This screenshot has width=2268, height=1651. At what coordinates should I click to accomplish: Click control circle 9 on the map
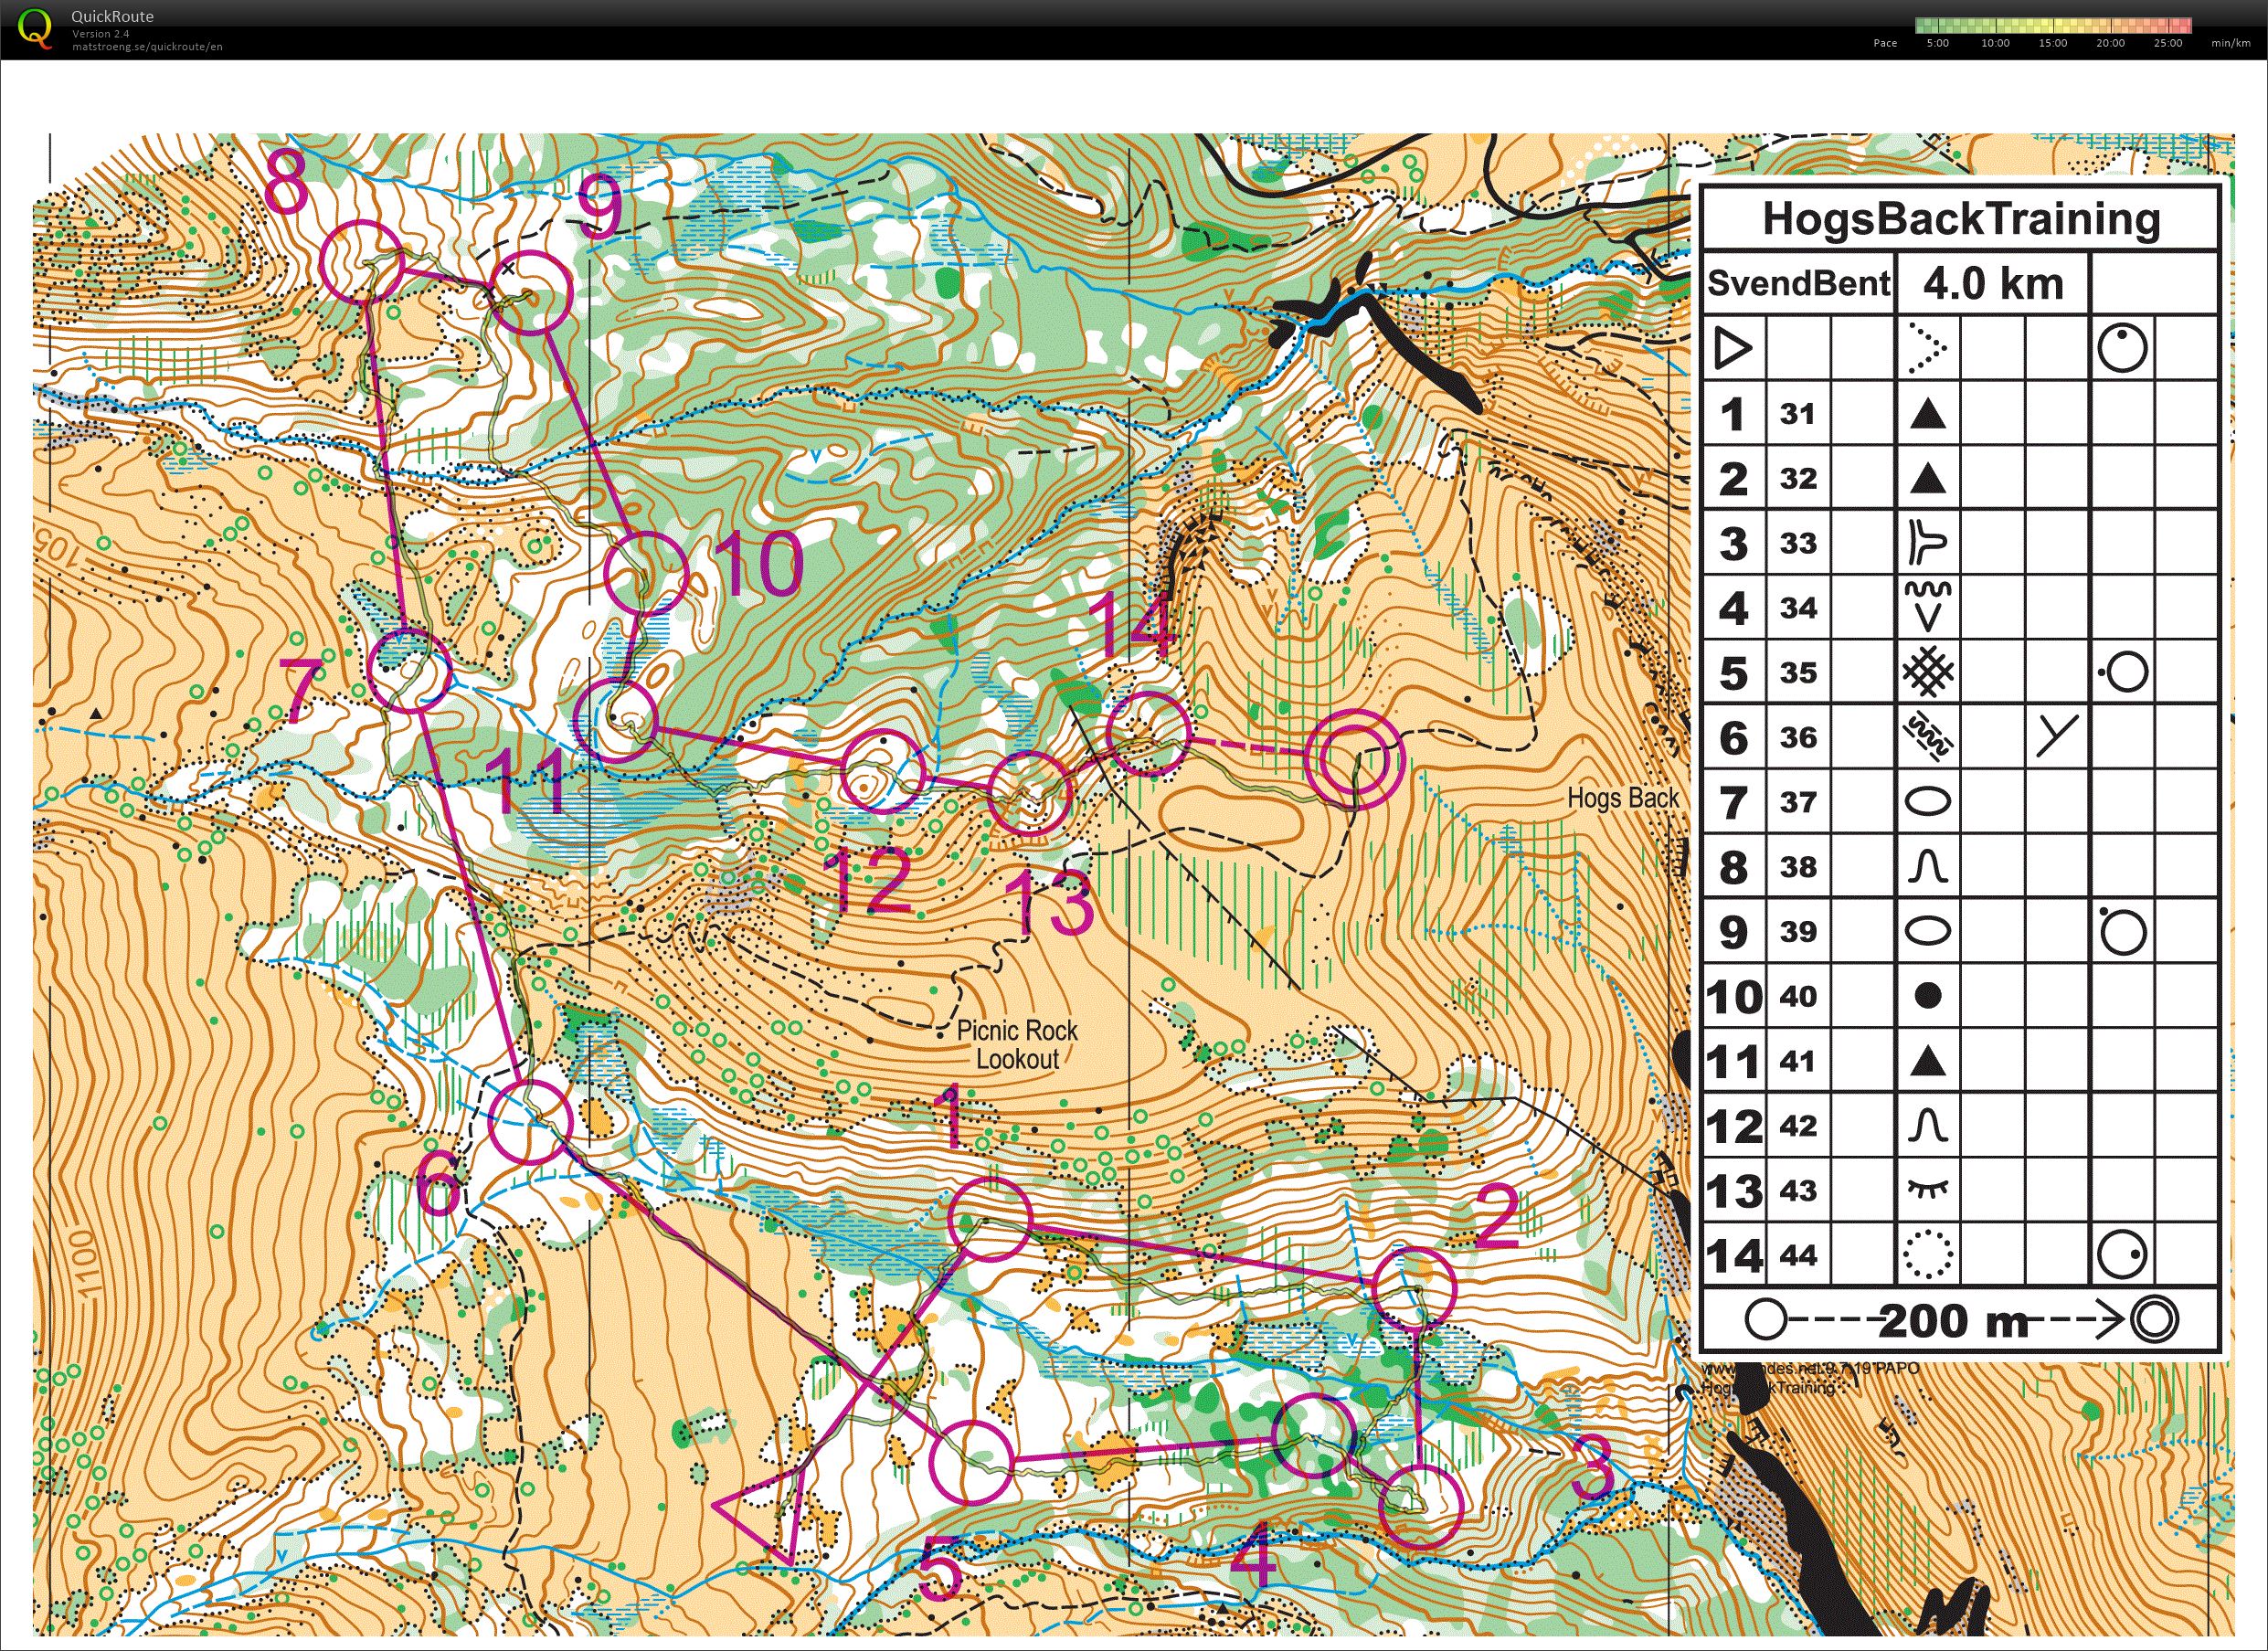point(531,292)
